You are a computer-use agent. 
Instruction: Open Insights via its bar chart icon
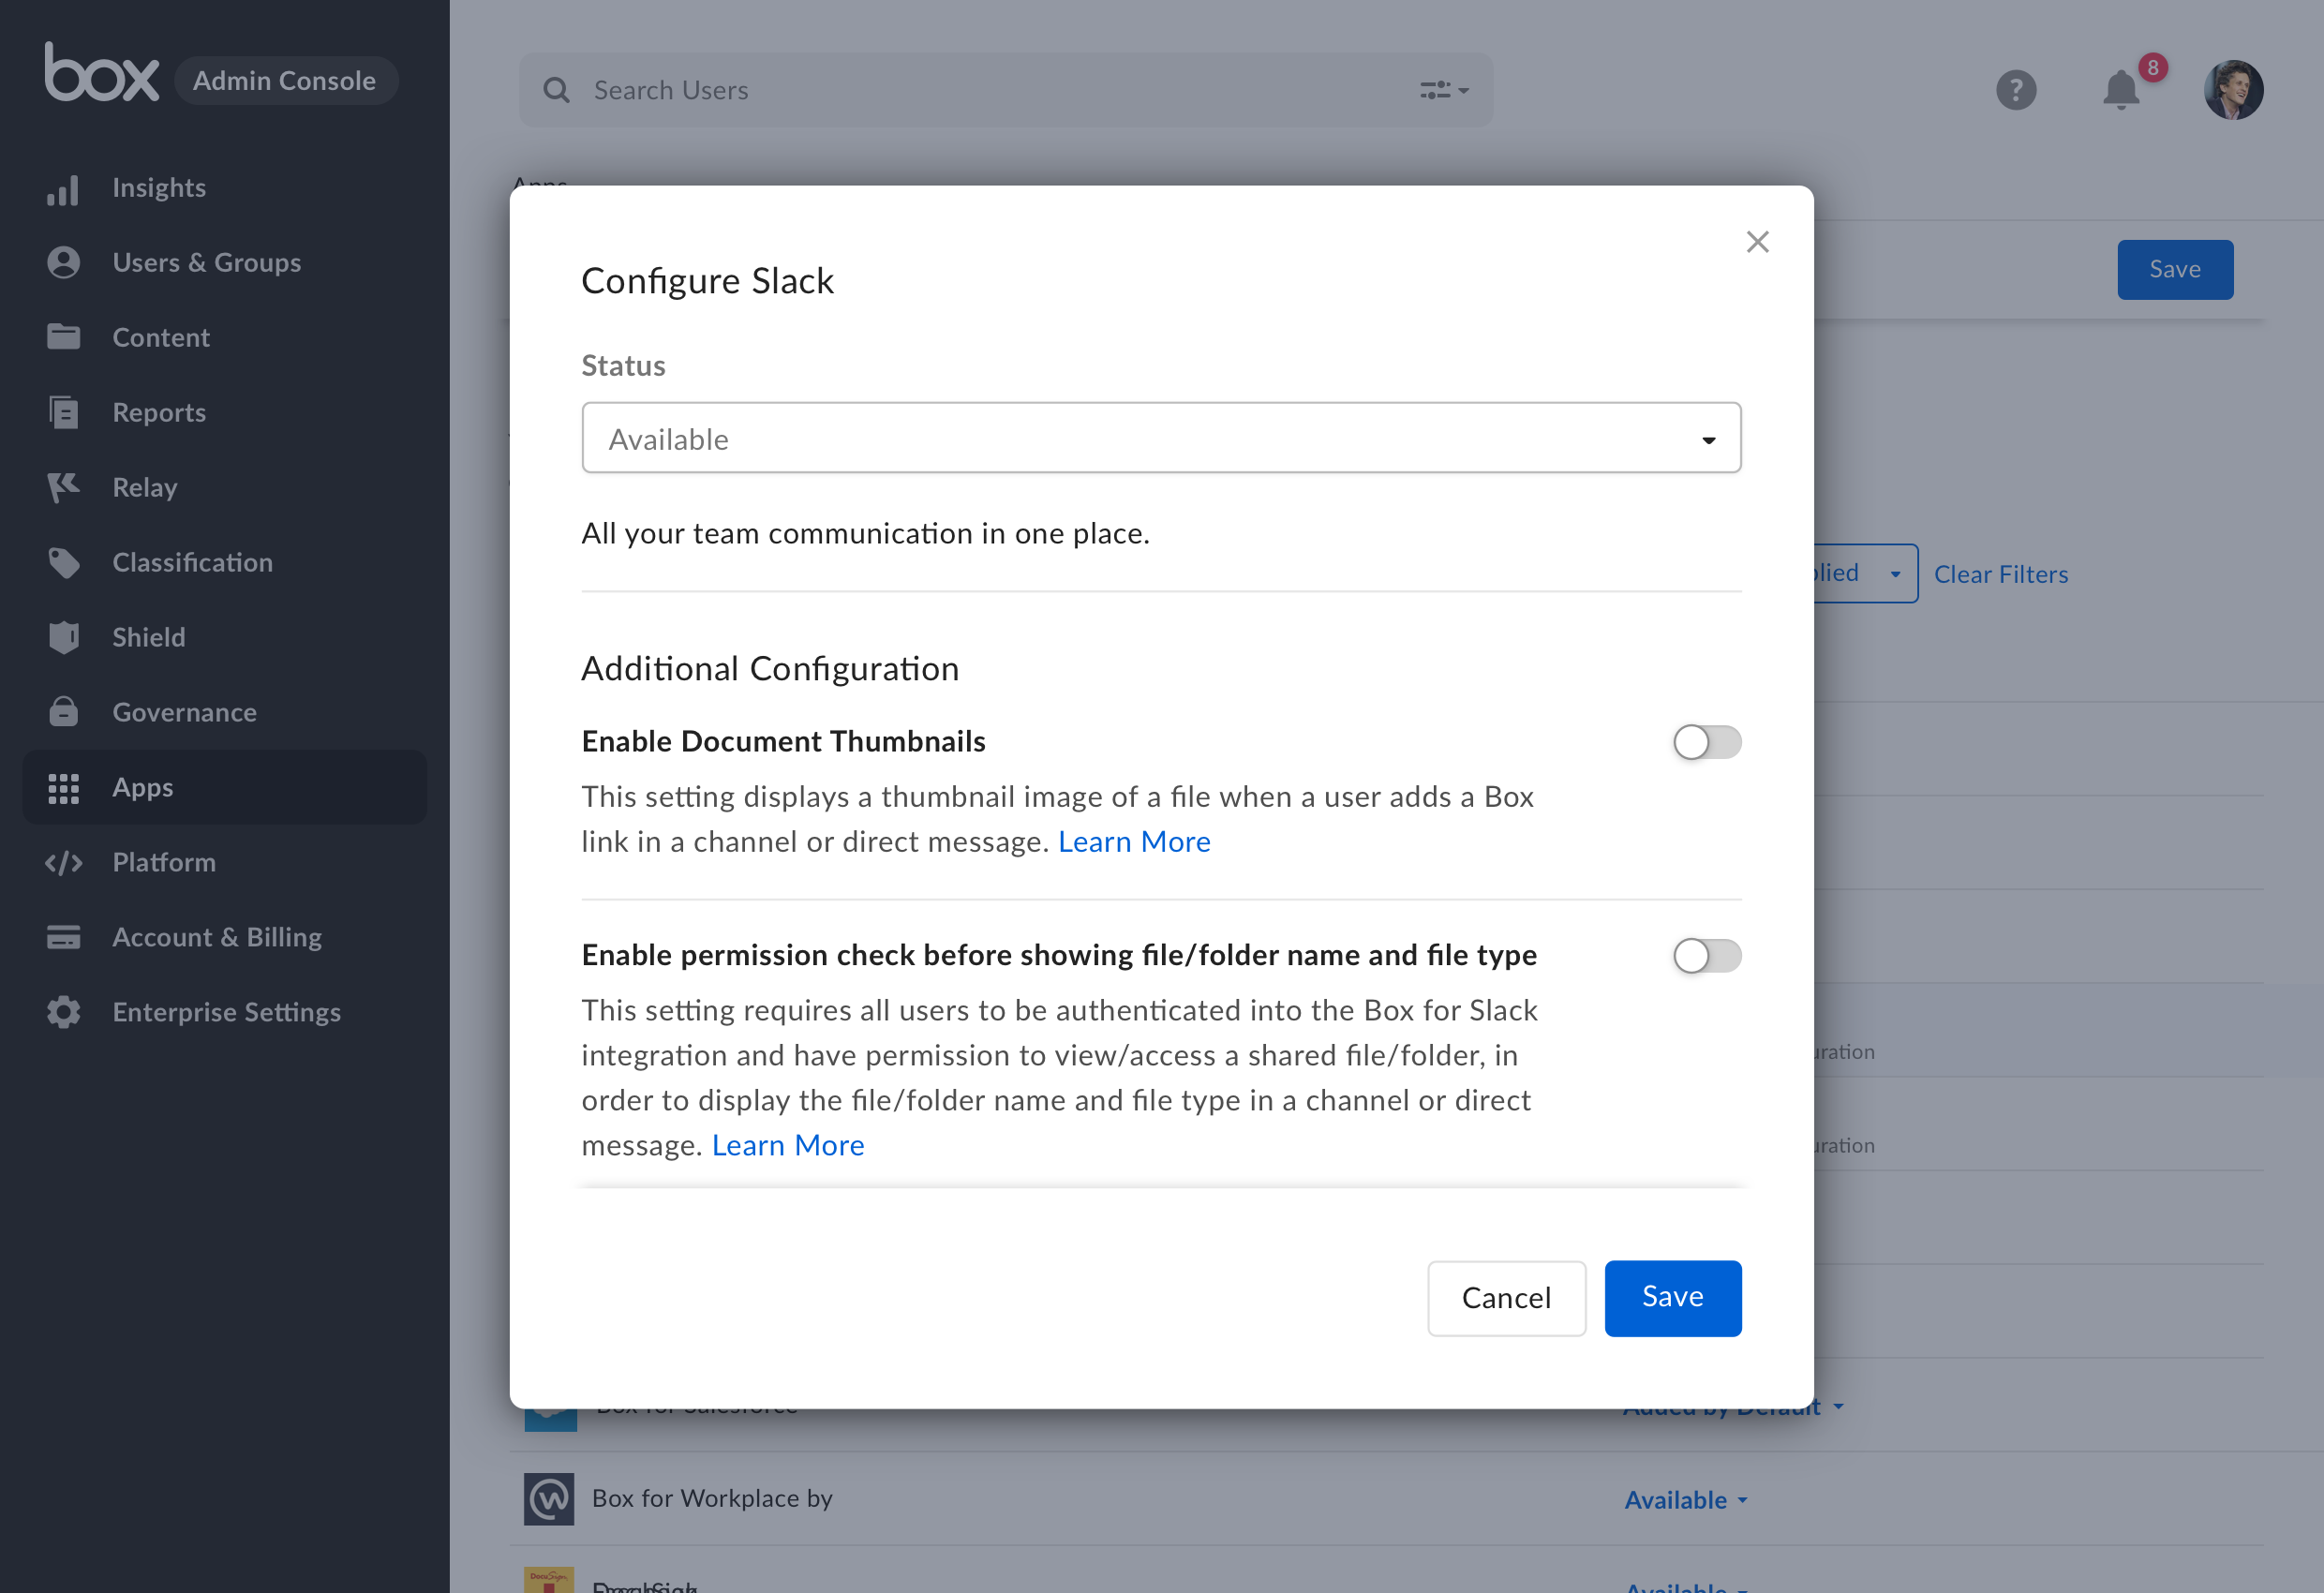click(x=63, y=189)
